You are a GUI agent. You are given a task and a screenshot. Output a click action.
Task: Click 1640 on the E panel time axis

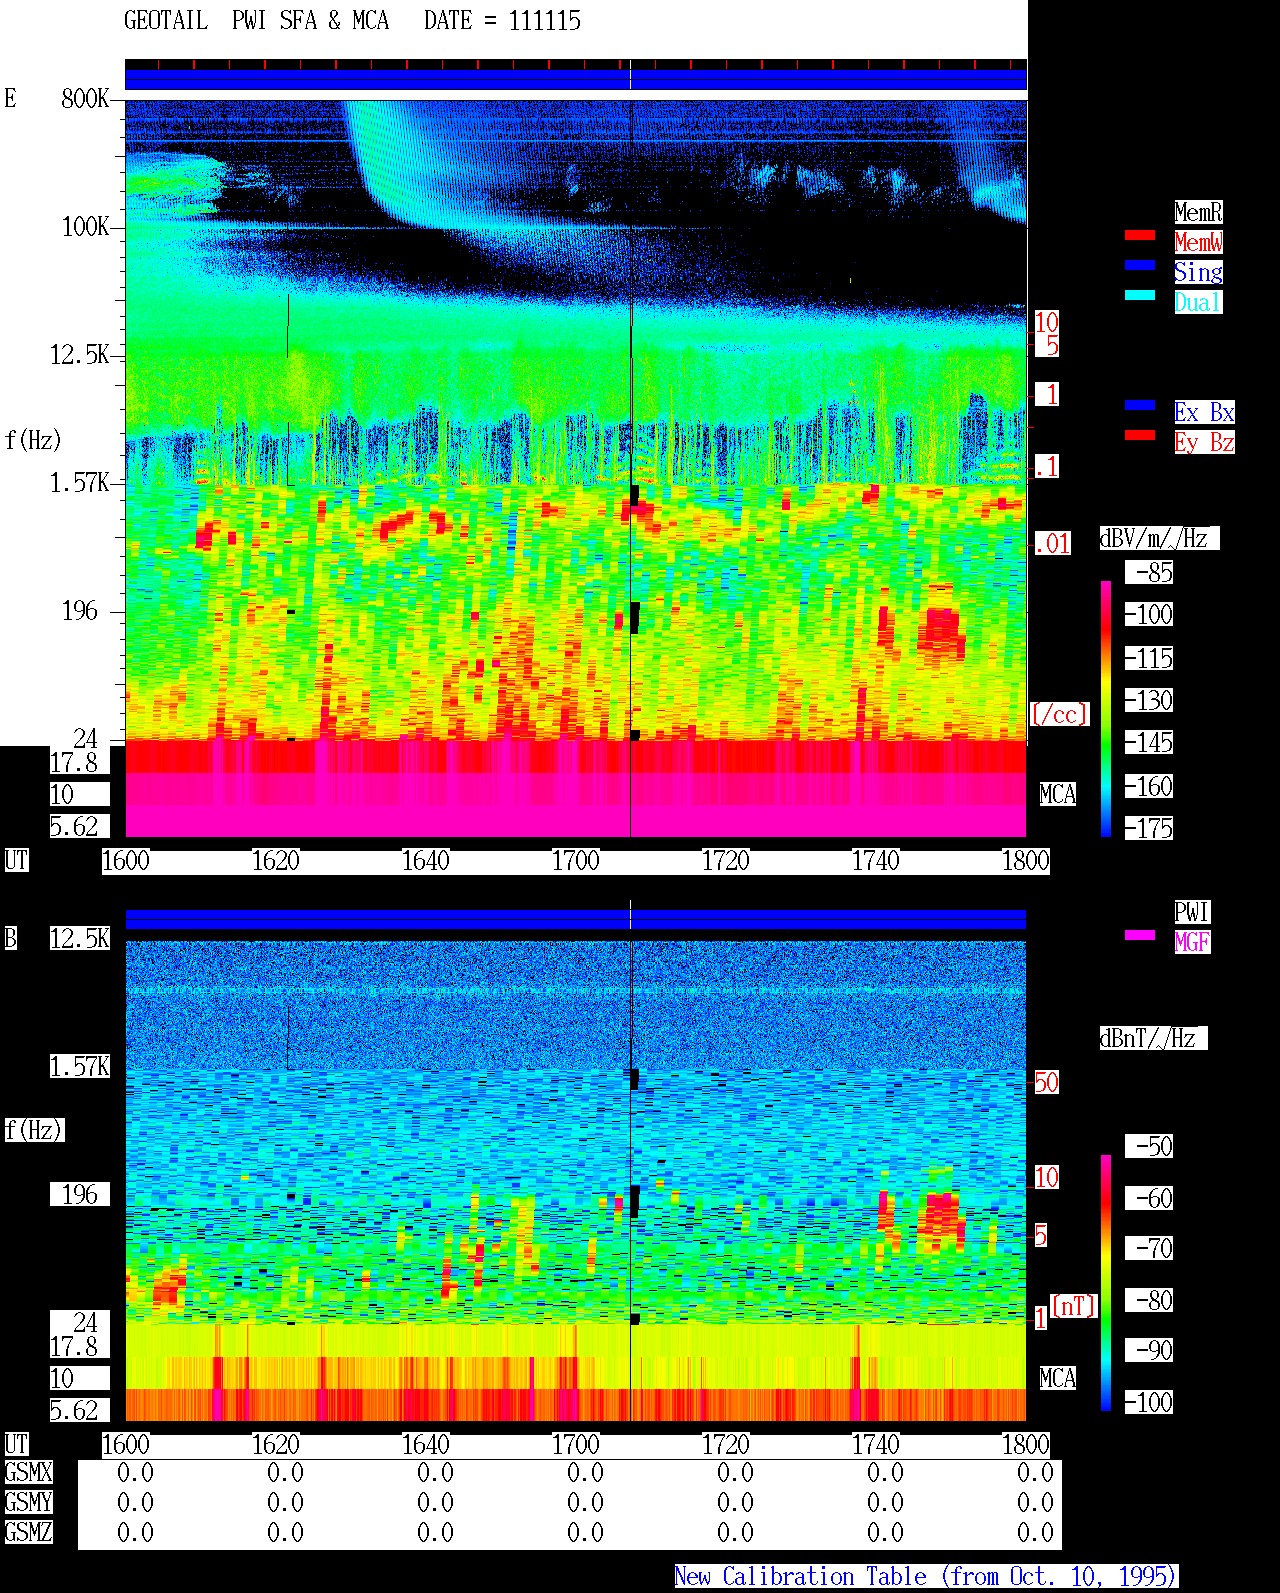(x=426, y=861)
